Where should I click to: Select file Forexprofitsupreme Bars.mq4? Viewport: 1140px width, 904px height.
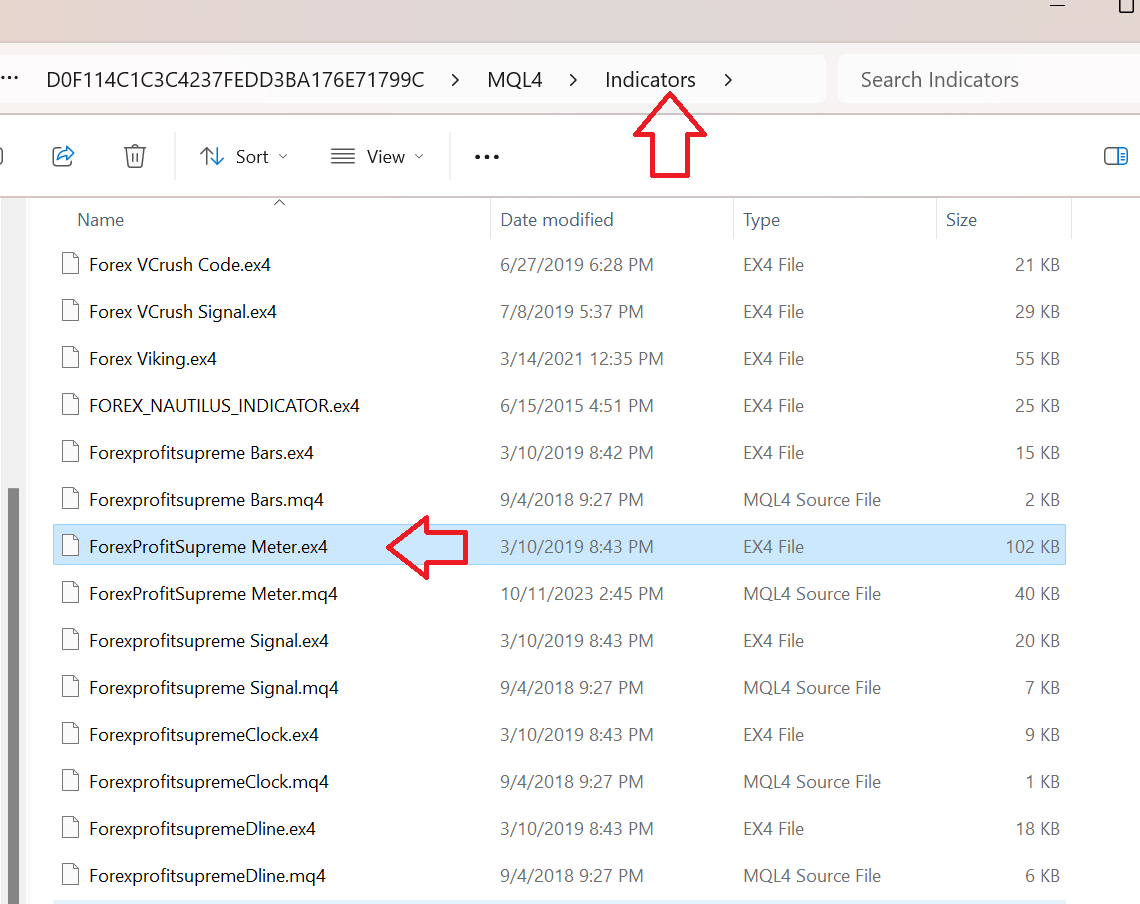click(x=559, y=500)
